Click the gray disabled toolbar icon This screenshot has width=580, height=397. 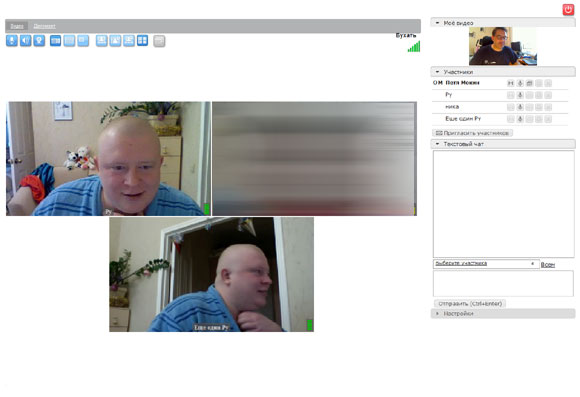point(159,41)
